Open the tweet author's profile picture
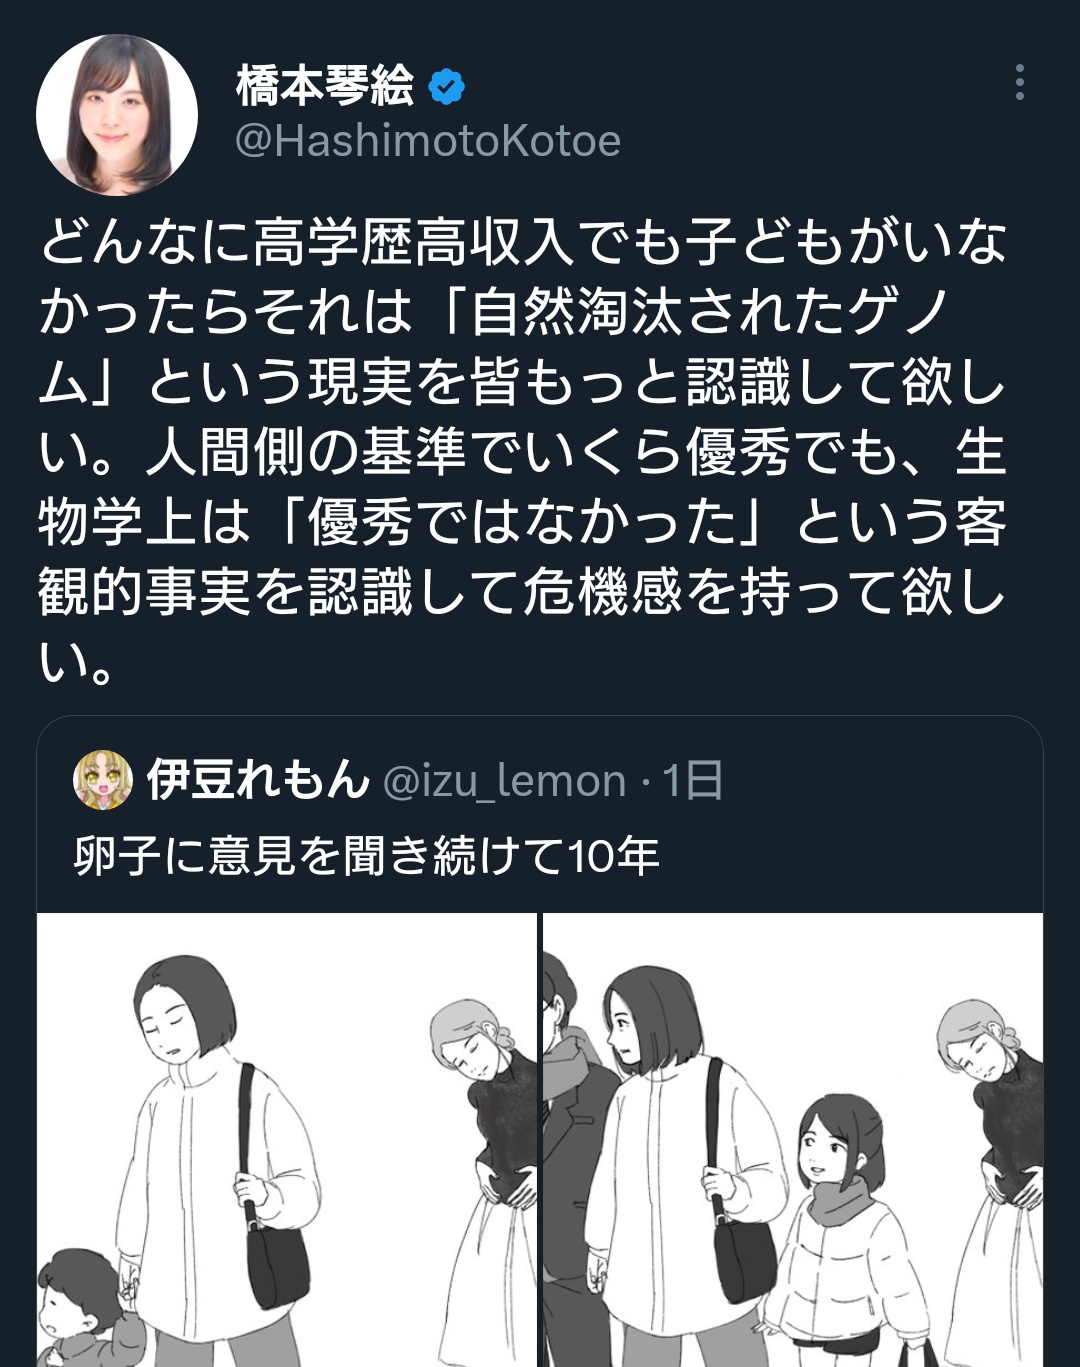 (117, 115)
